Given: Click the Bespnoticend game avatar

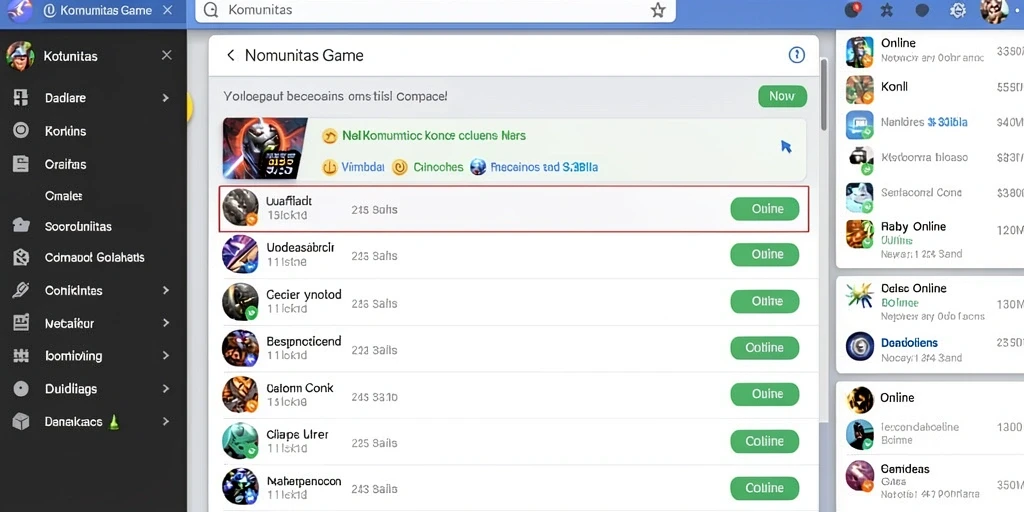Looking at the screenshot, I should pyautogui.click(x=240, y=348).
